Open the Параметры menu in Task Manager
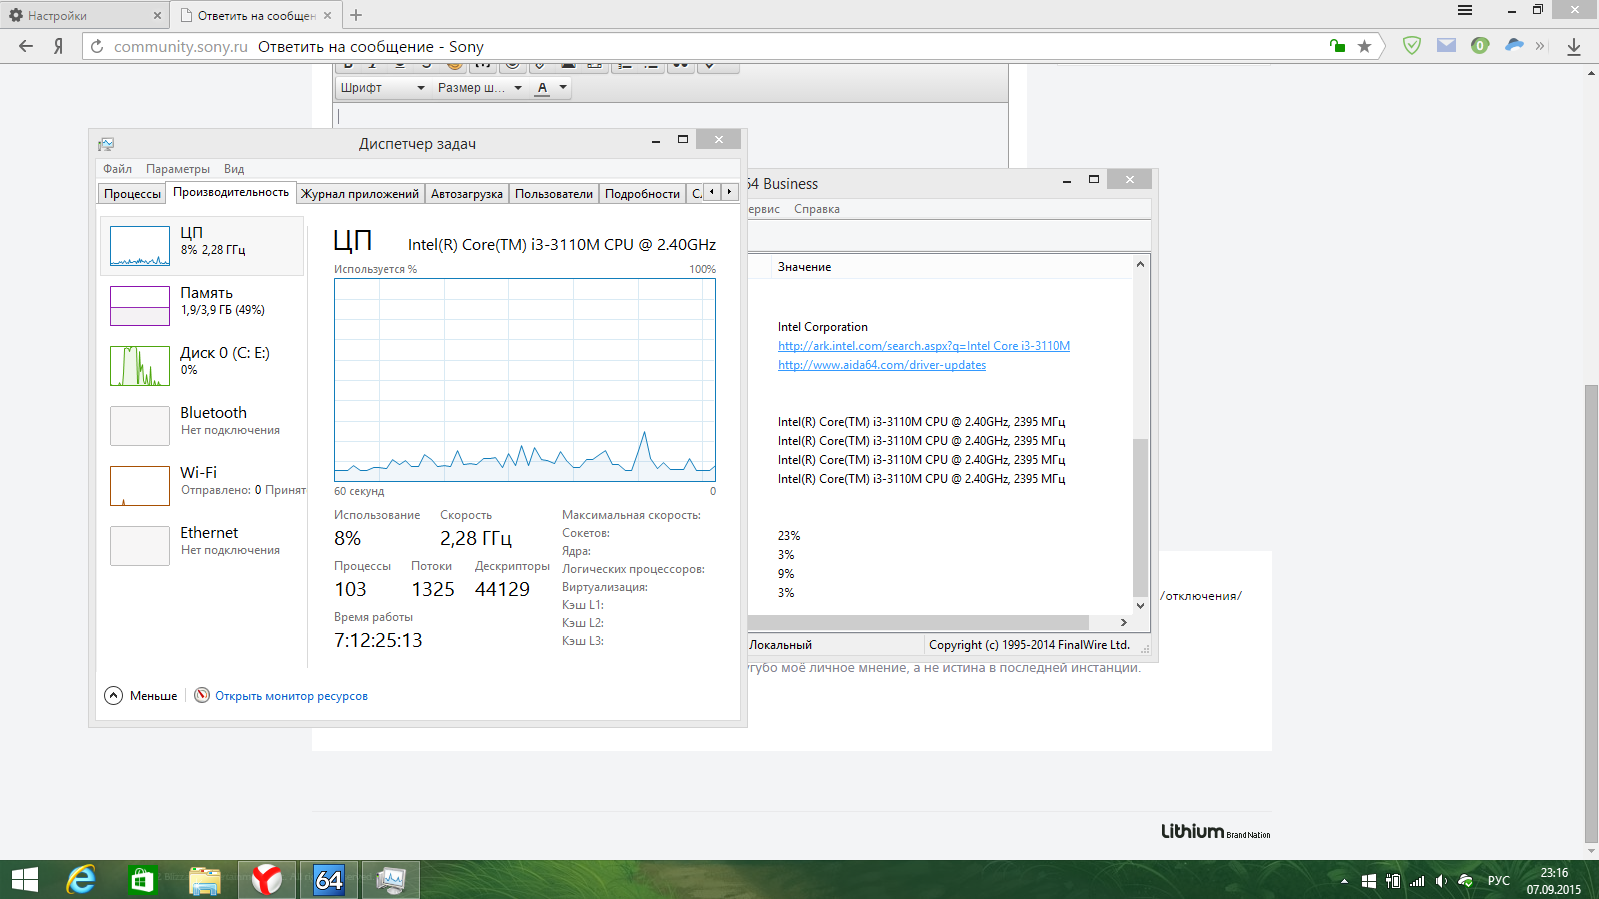The width and height of the screenshot is (1599, 899). (178, 169)
